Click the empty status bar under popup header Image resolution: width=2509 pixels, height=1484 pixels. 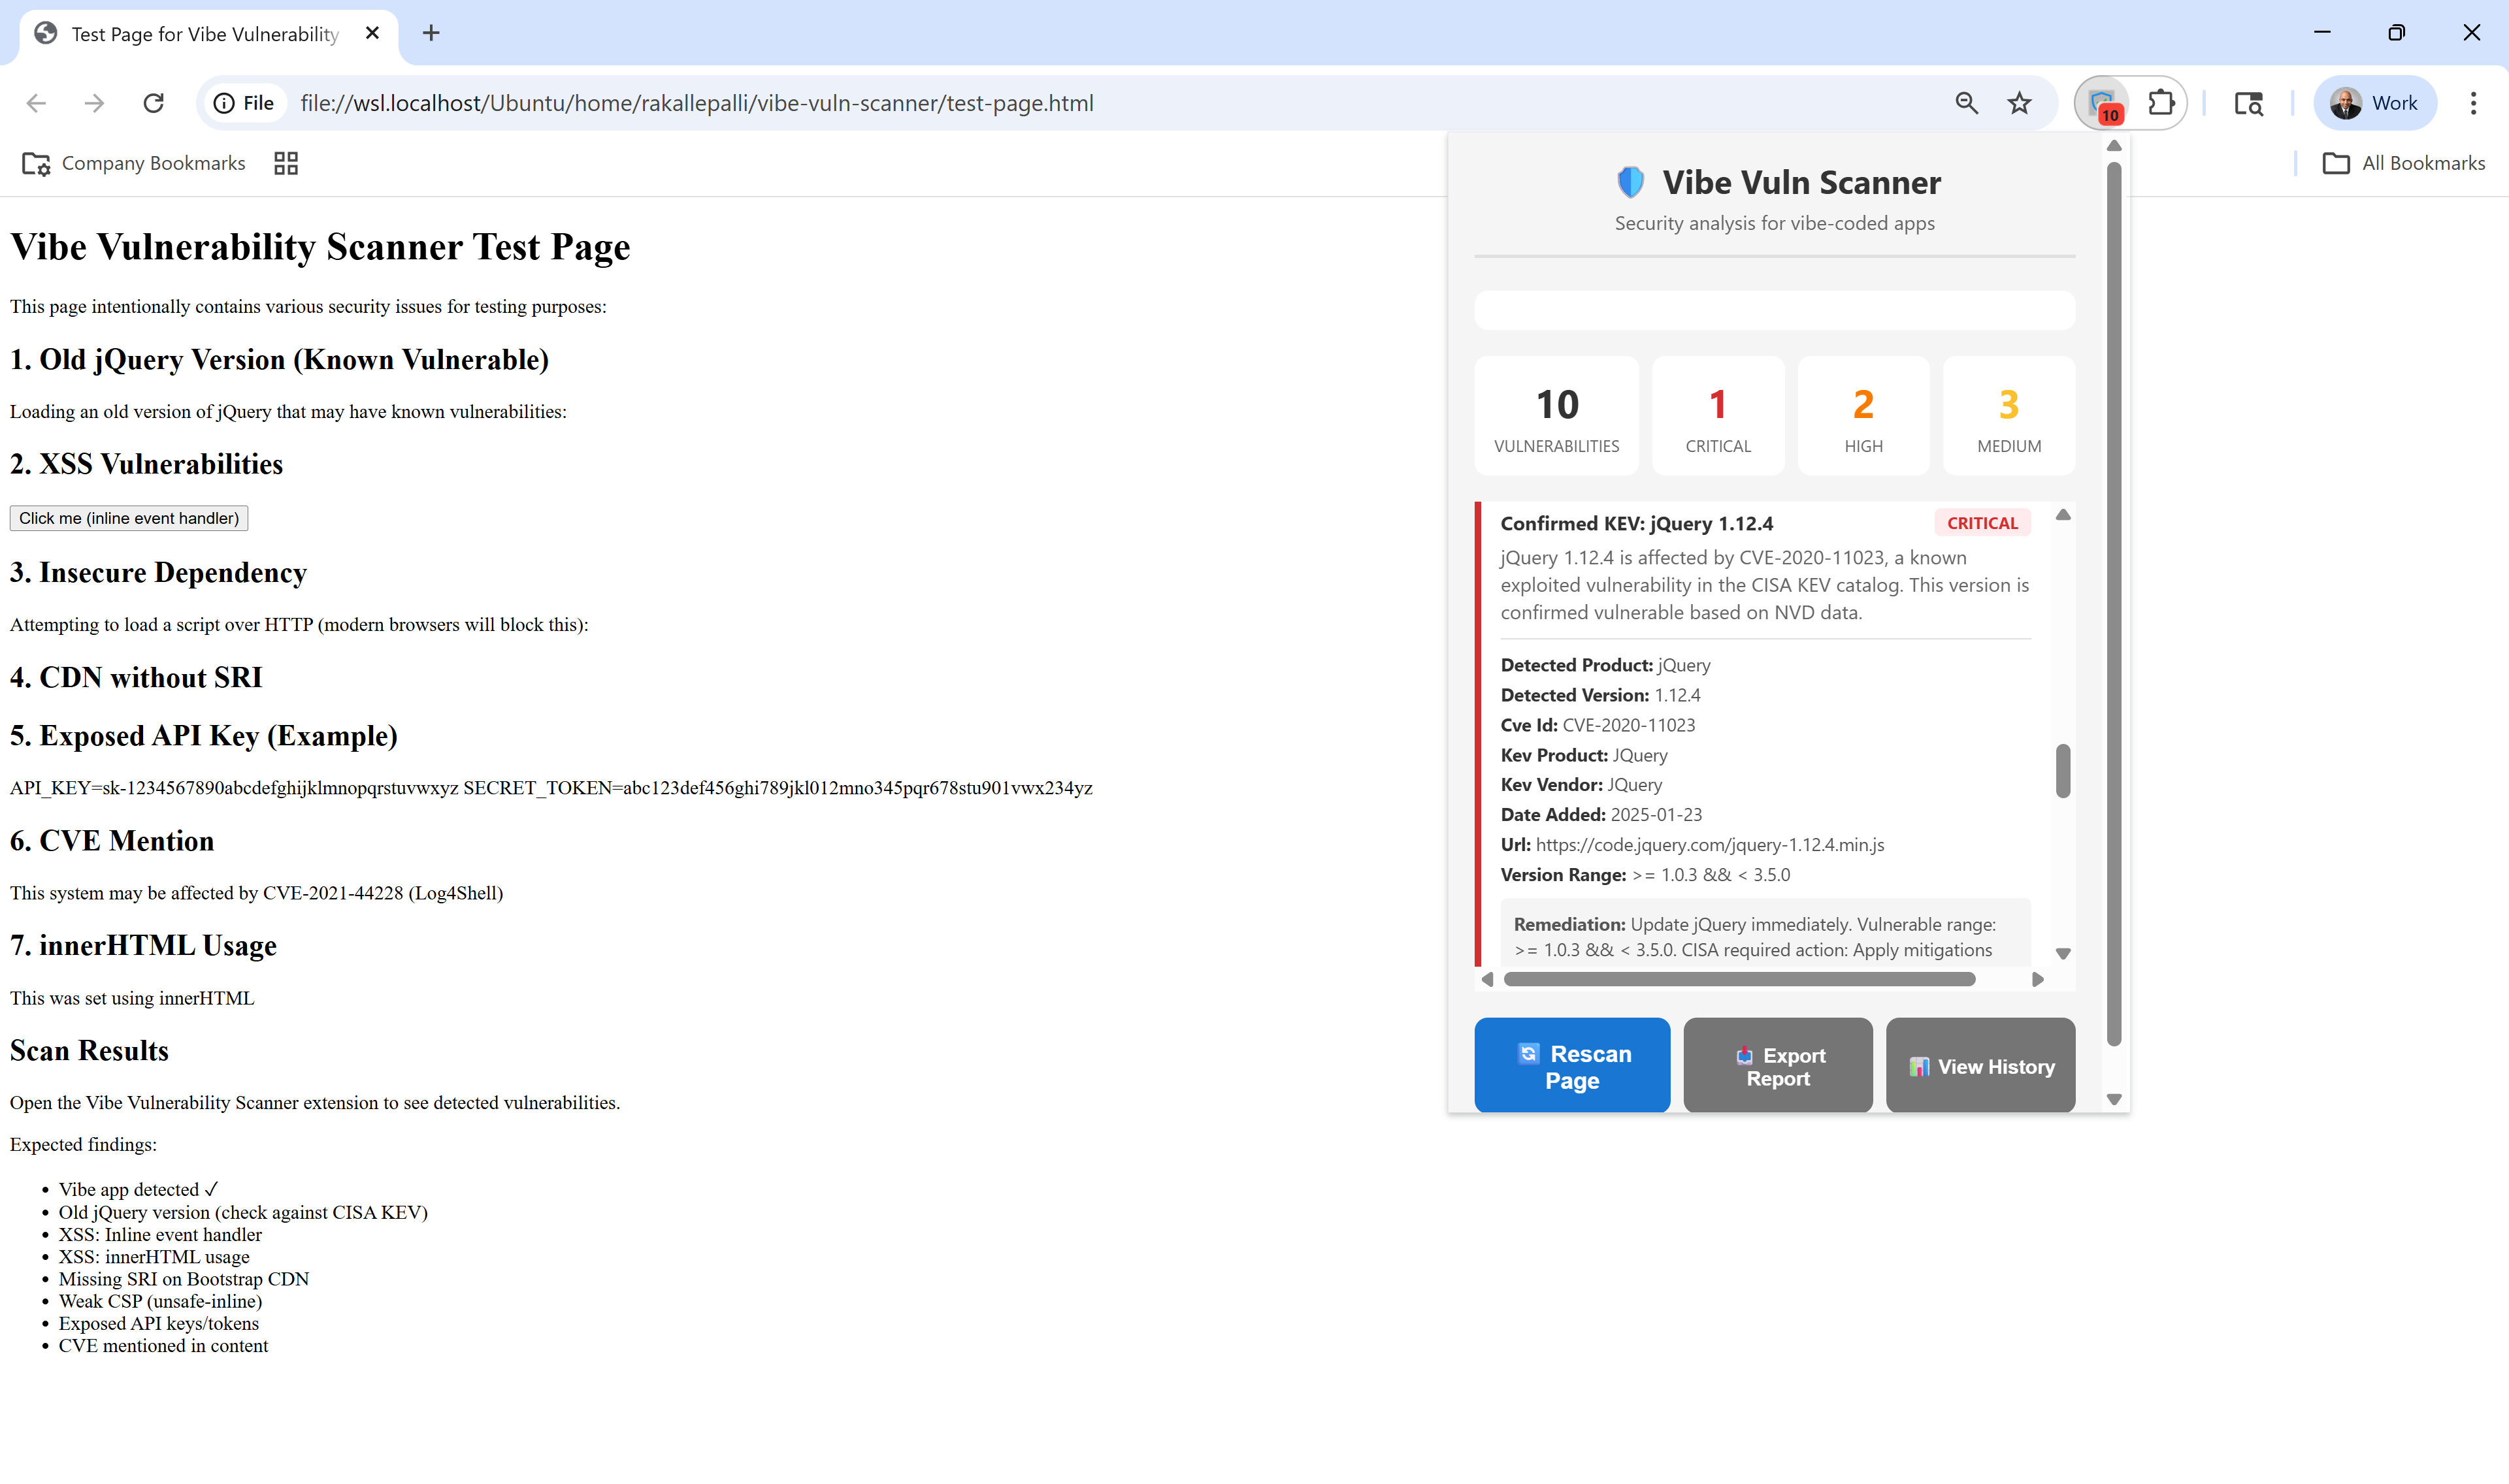tap(1775, 310)
